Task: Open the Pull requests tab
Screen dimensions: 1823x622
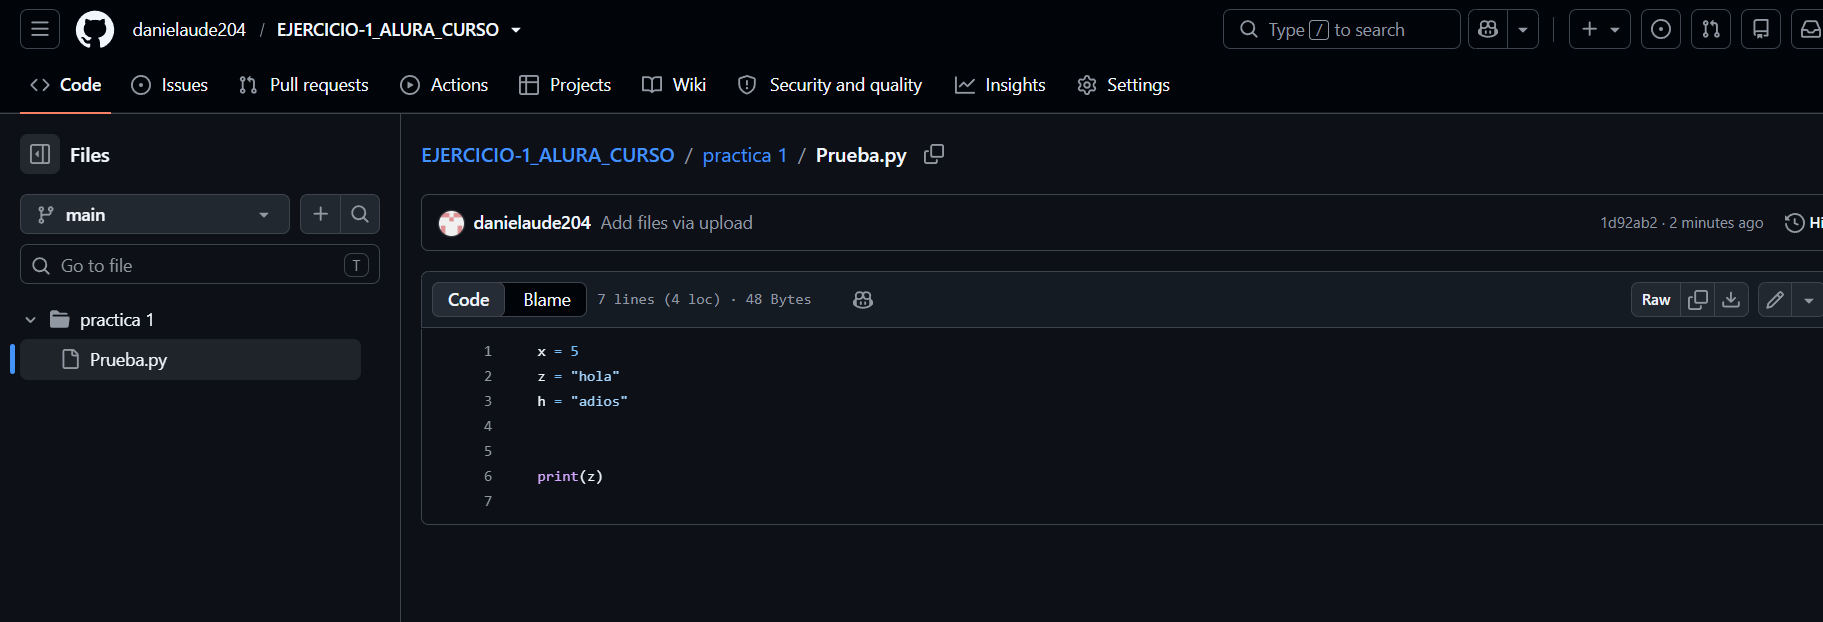Action: (304, 85)
